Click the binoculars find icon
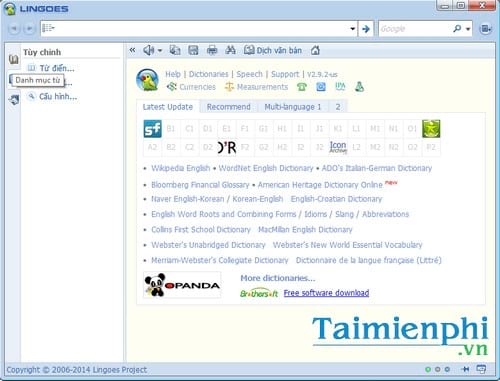This screenshot has width=500, height=381. (x=230, y=50)
